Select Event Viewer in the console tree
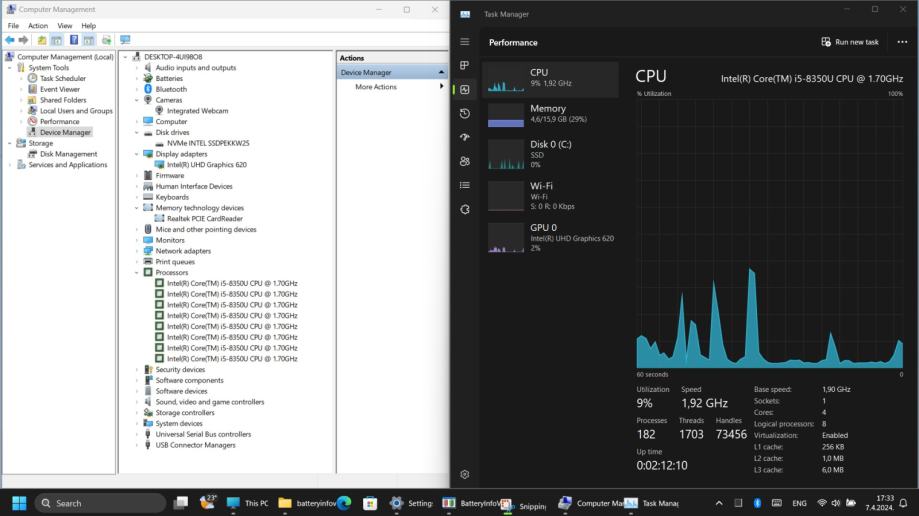This screenshot has width=919, height=516. point(60,89)
